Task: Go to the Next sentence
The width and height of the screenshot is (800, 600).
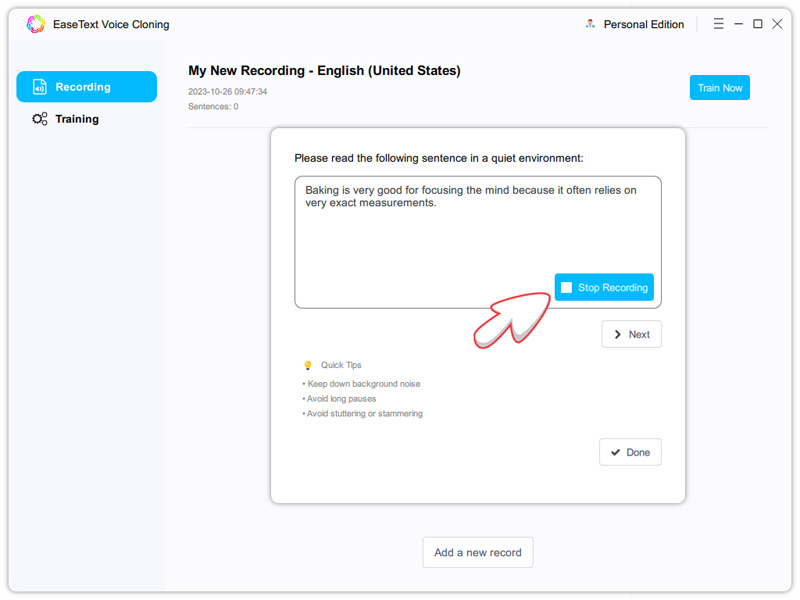Action: click(631, 334)
